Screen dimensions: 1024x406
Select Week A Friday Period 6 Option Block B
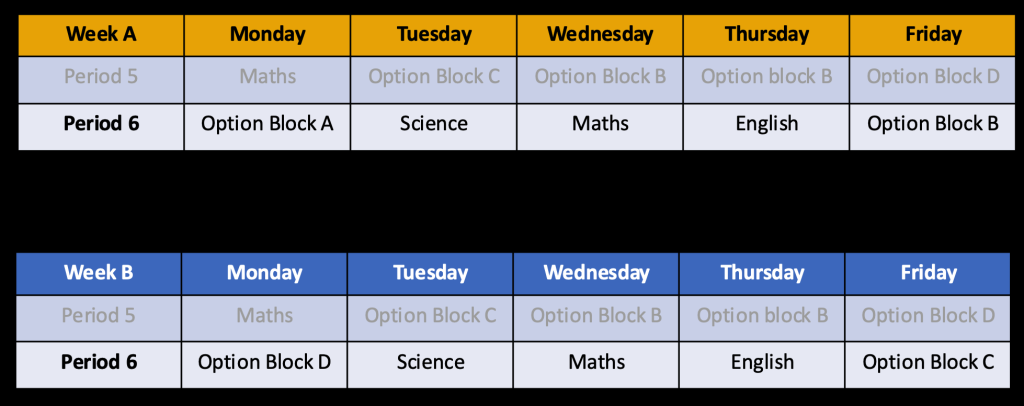click(932, 124)
